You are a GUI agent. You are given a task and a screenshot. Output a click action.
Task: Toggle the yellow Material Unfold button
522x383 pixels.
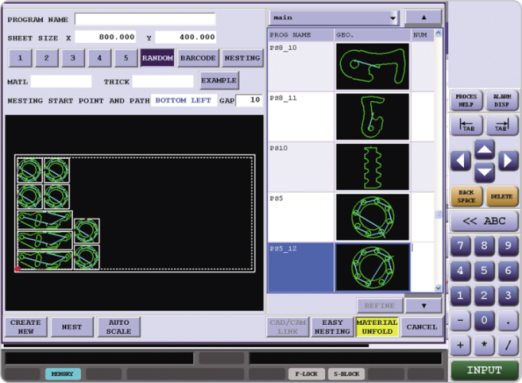(377, 327)
